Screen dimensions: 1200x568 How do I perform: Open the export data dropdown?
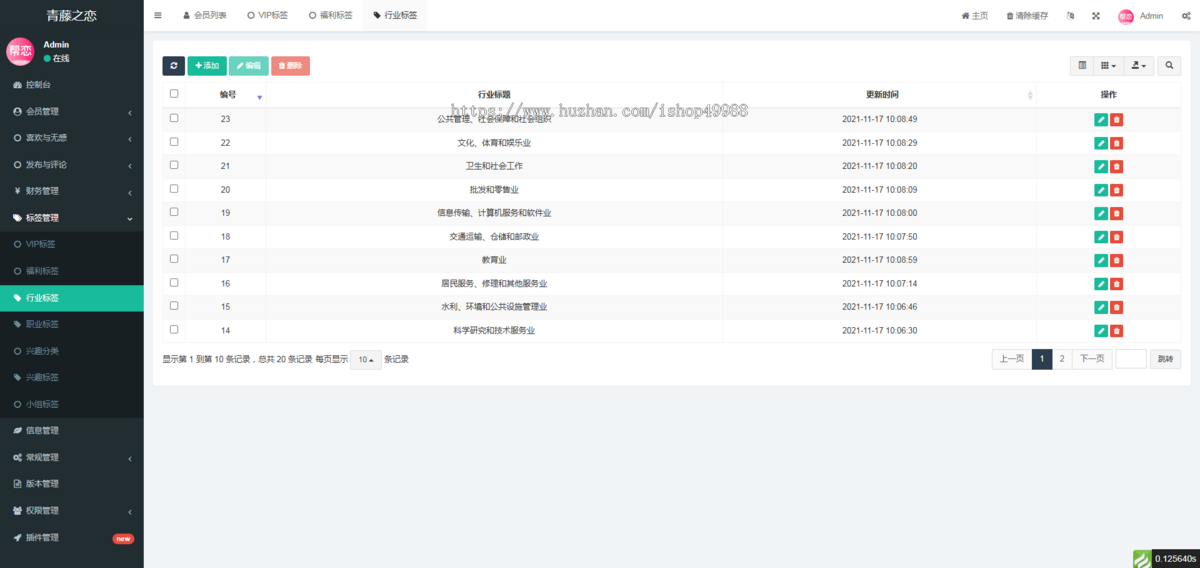point(1138,66)
